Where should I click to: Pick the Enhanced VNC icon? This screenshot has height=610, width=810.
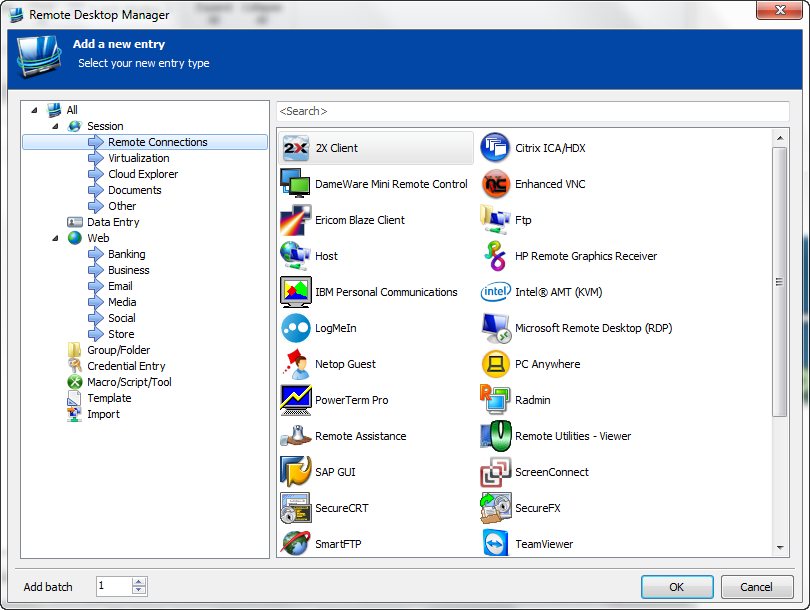pos(496,184)
